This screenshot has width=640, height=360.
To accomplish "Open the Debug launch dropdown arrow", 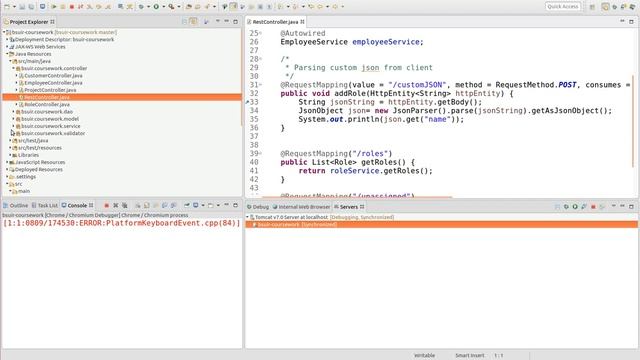I will [x=148, y=7].
